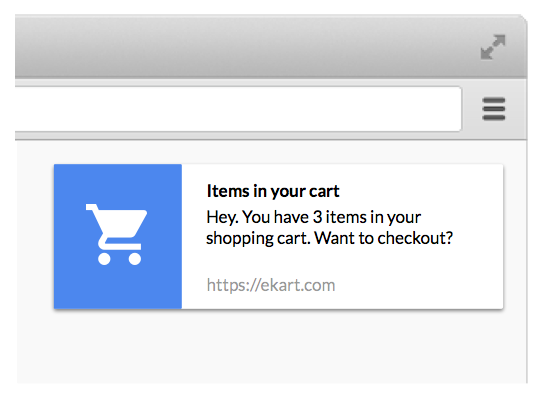This screenshot has width=544, height=399.
Task: Click the right end of address bar
Action: click(449, 109)
